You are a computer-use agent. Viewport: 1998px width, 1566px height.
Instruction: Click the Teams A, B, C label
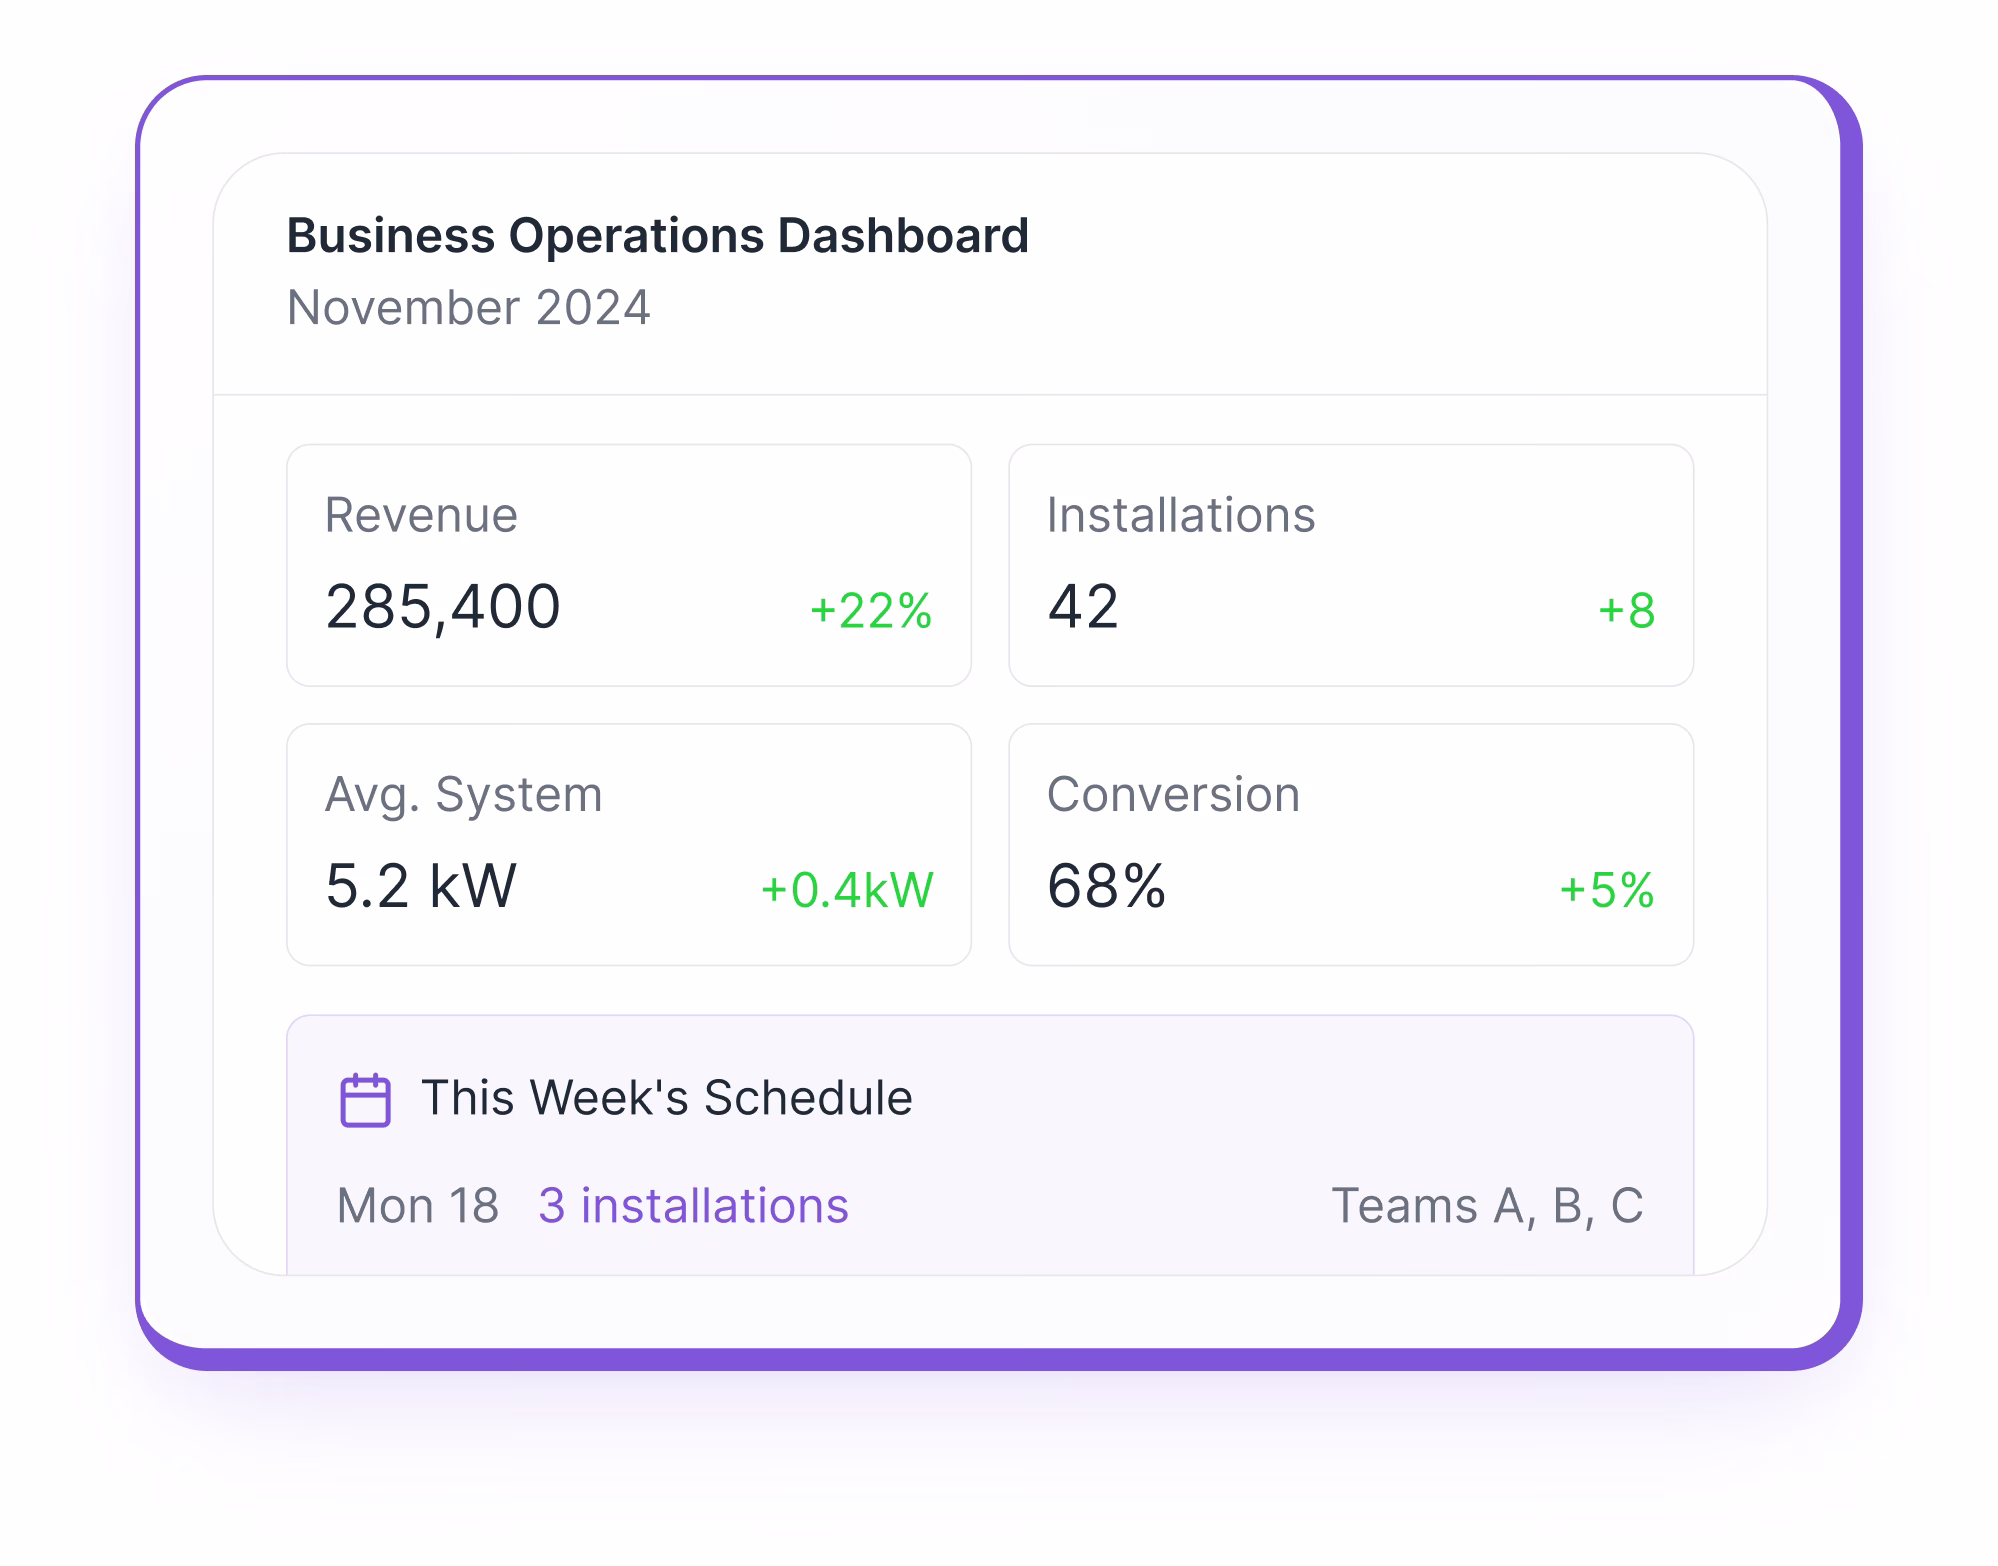tap(1487, 1205)
